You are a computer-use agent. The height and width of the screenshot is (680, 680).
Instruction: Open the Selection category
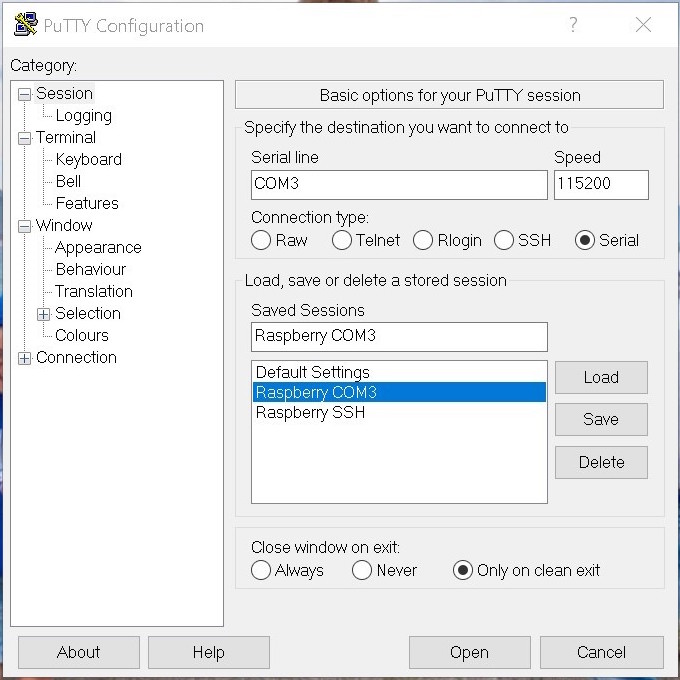tap(88, 313)
